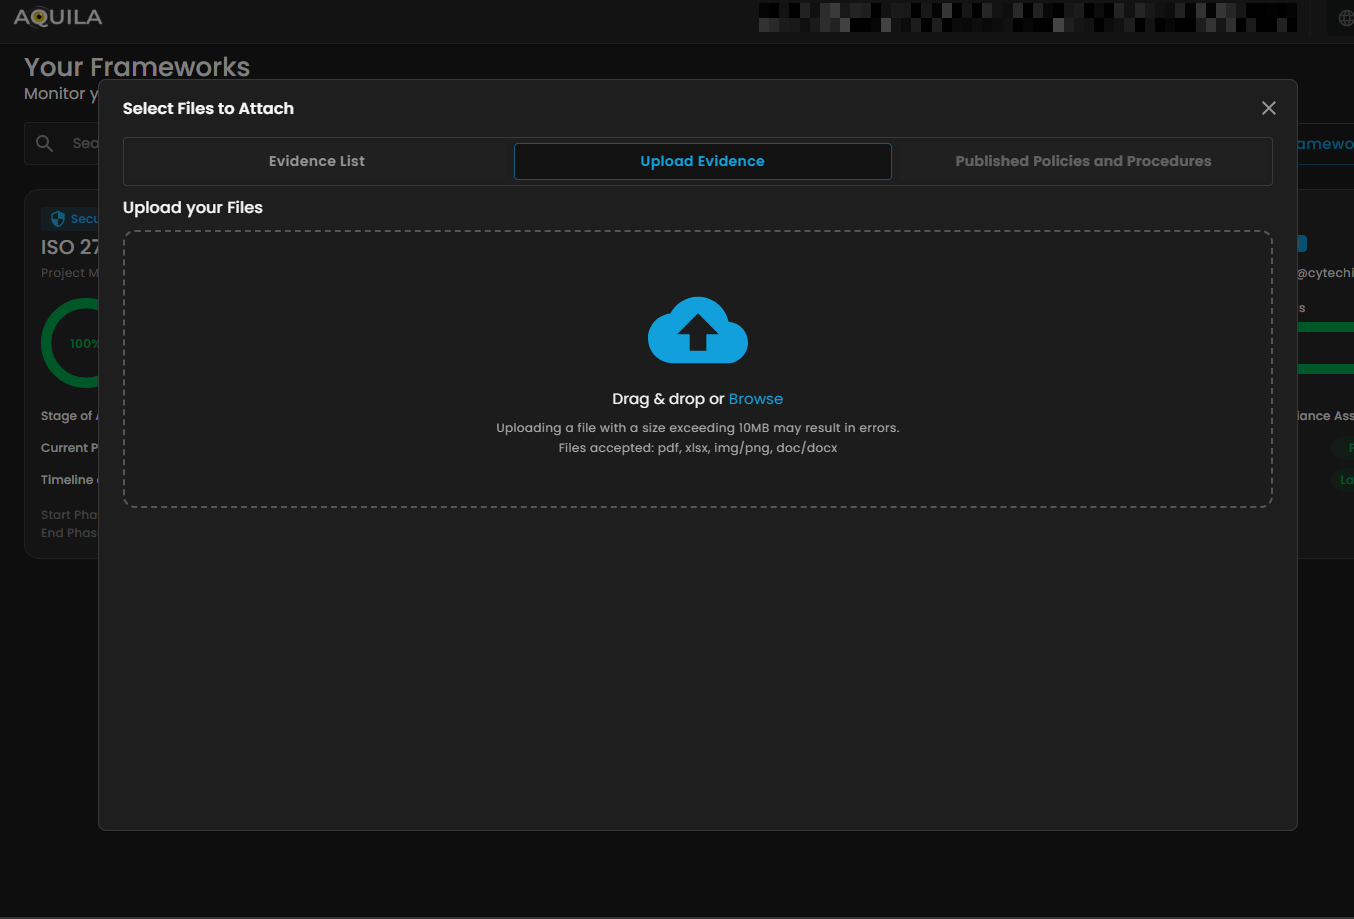
Task: Click the cloud upload icon
Action: (x=698, y=331)
